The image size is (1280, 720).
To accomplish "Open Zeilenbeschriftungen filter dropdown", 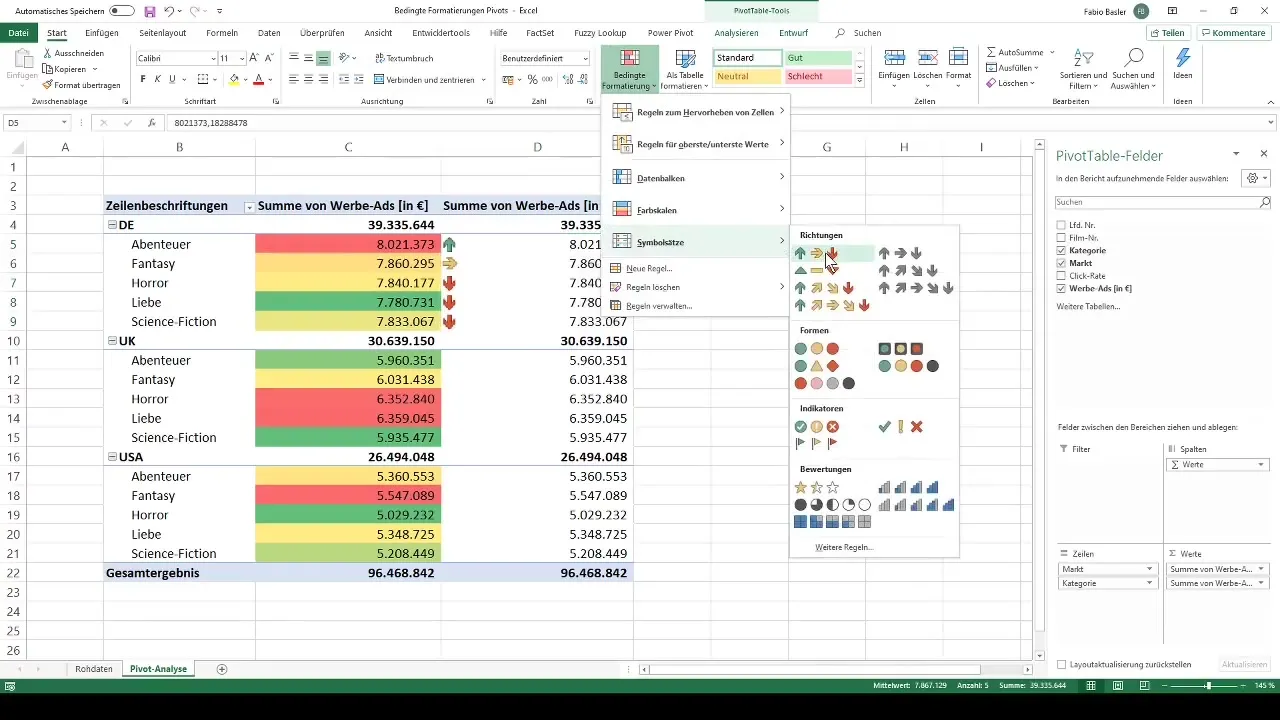I will click(248, 206).
